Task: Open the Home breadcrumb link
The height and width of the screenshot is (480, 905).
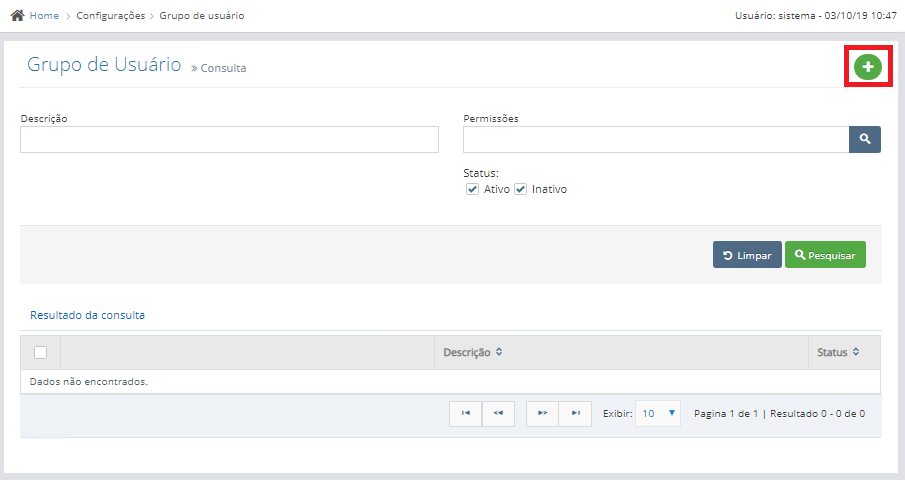Action: [44, 16]
